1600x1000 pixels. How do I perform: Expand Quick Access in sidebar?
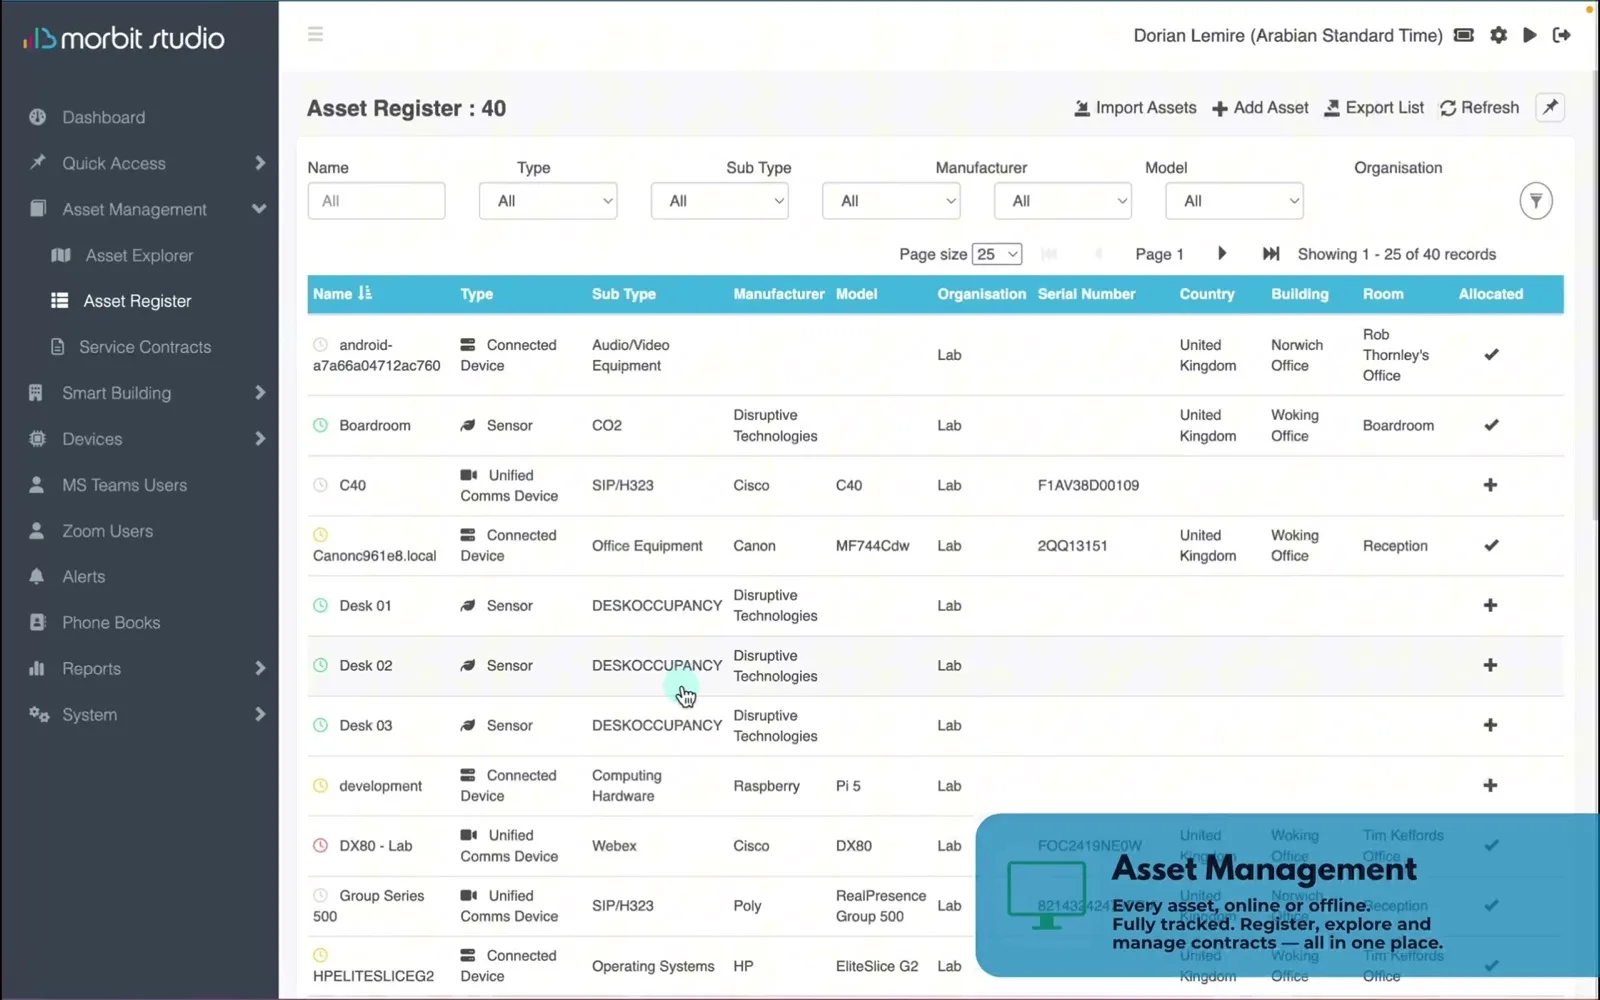click(148, 163)
